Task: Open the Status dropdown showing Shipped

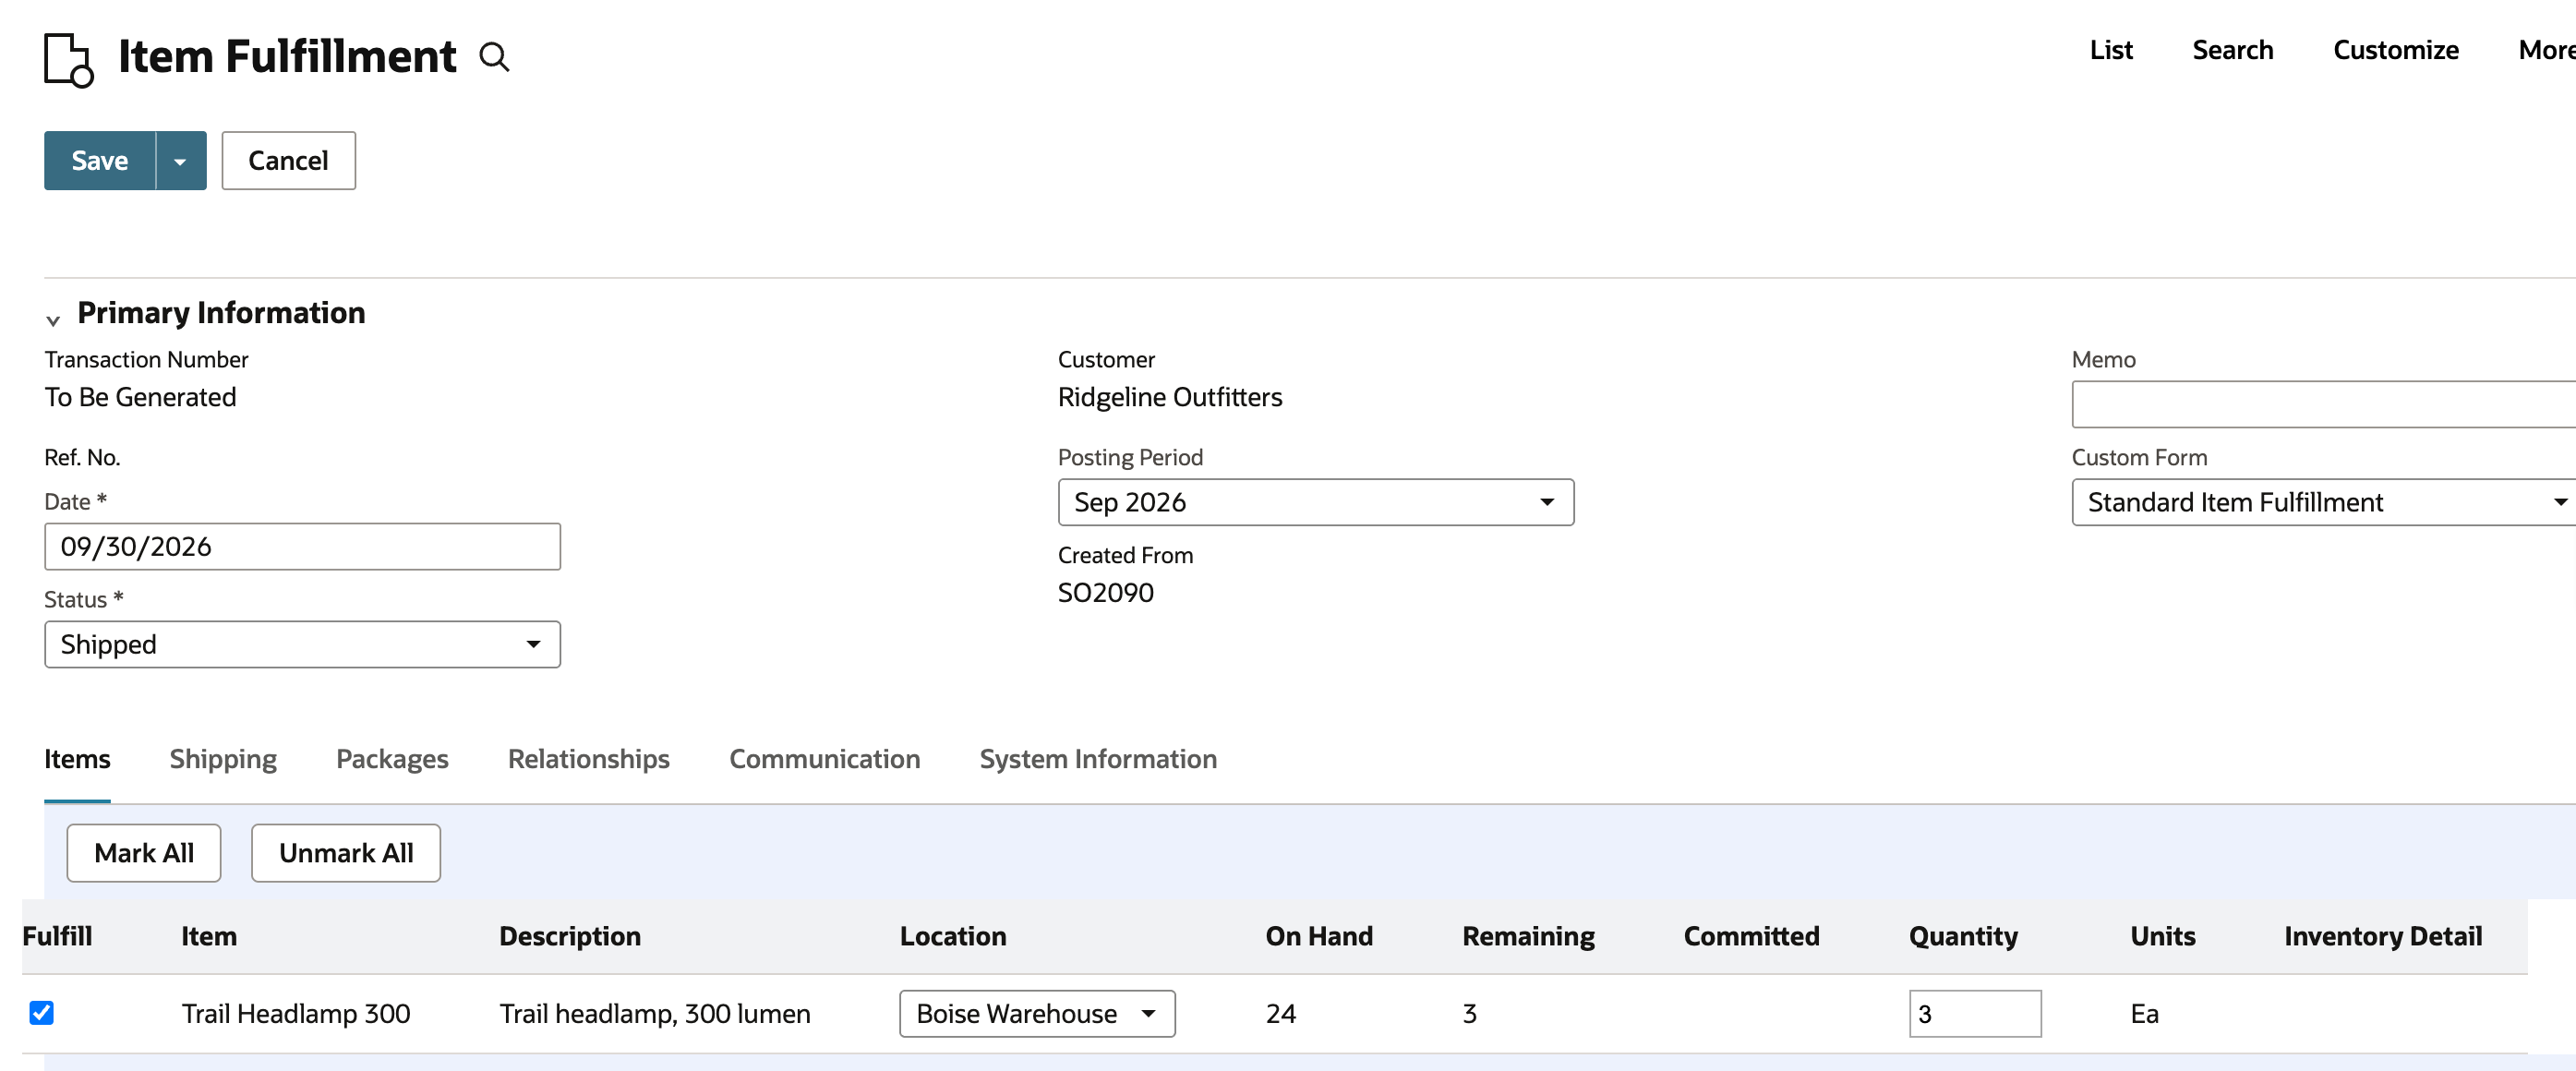Action: 302,644
